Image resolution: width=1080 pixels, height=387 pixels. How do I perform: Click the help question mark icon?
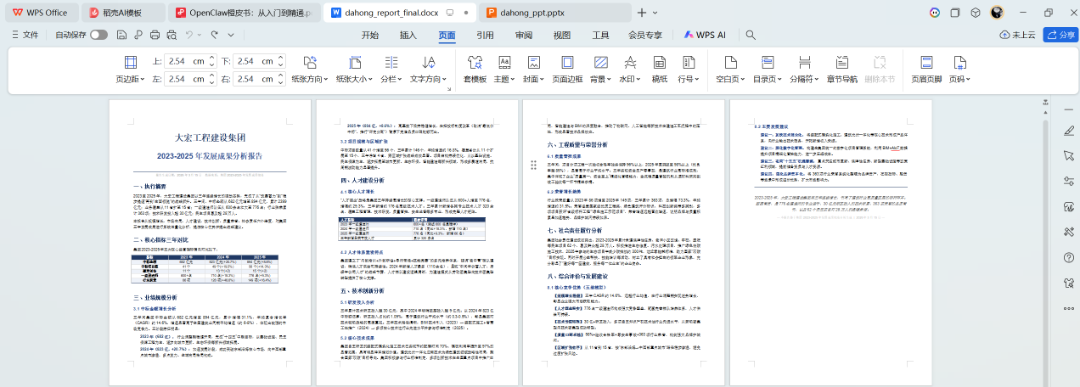(1069, 257)
